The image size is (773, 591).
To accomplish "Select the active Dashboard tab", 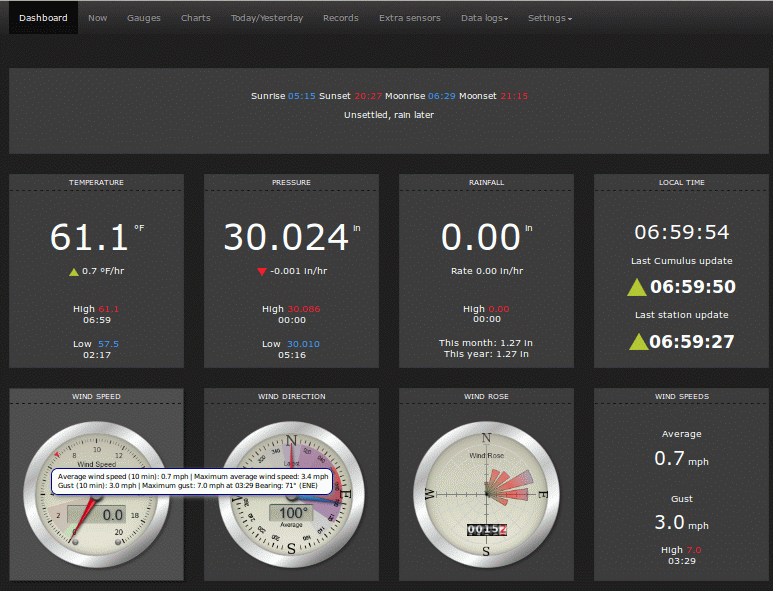I will click(x=44, y=18).
